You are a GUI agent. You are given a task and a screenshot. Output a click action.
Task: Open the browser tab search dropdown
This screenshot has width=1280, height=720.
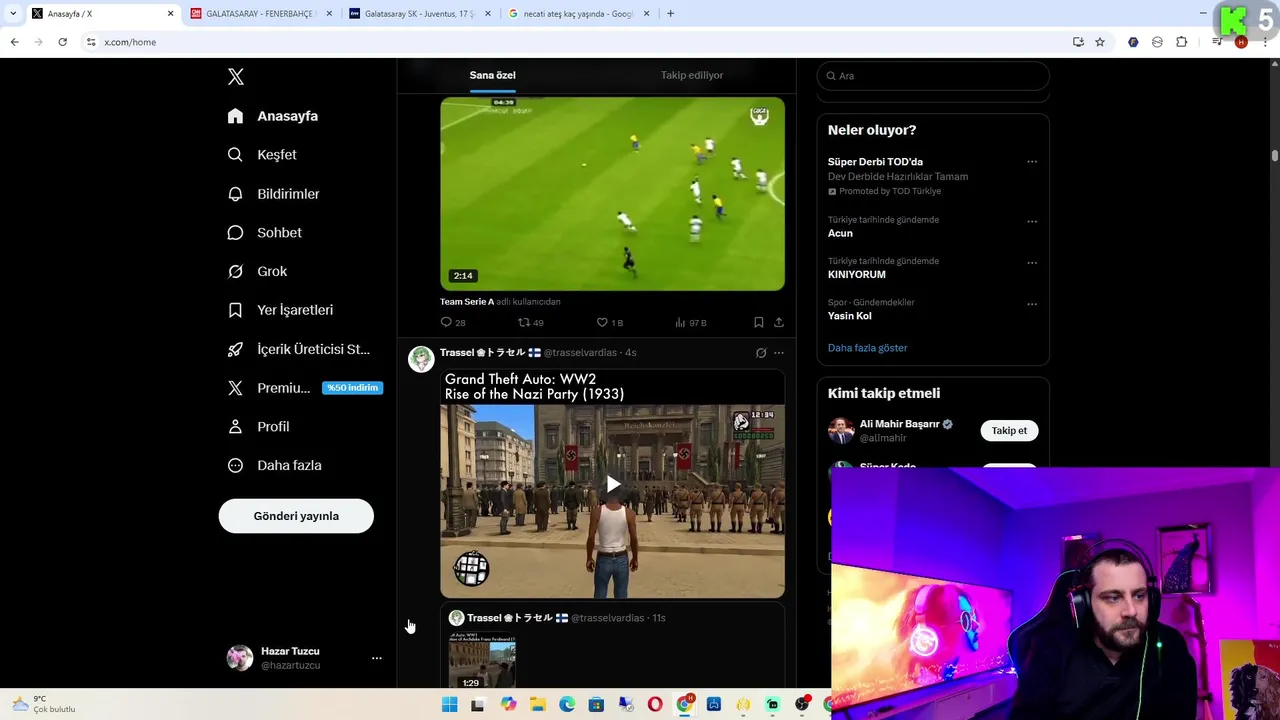point(12,14)
